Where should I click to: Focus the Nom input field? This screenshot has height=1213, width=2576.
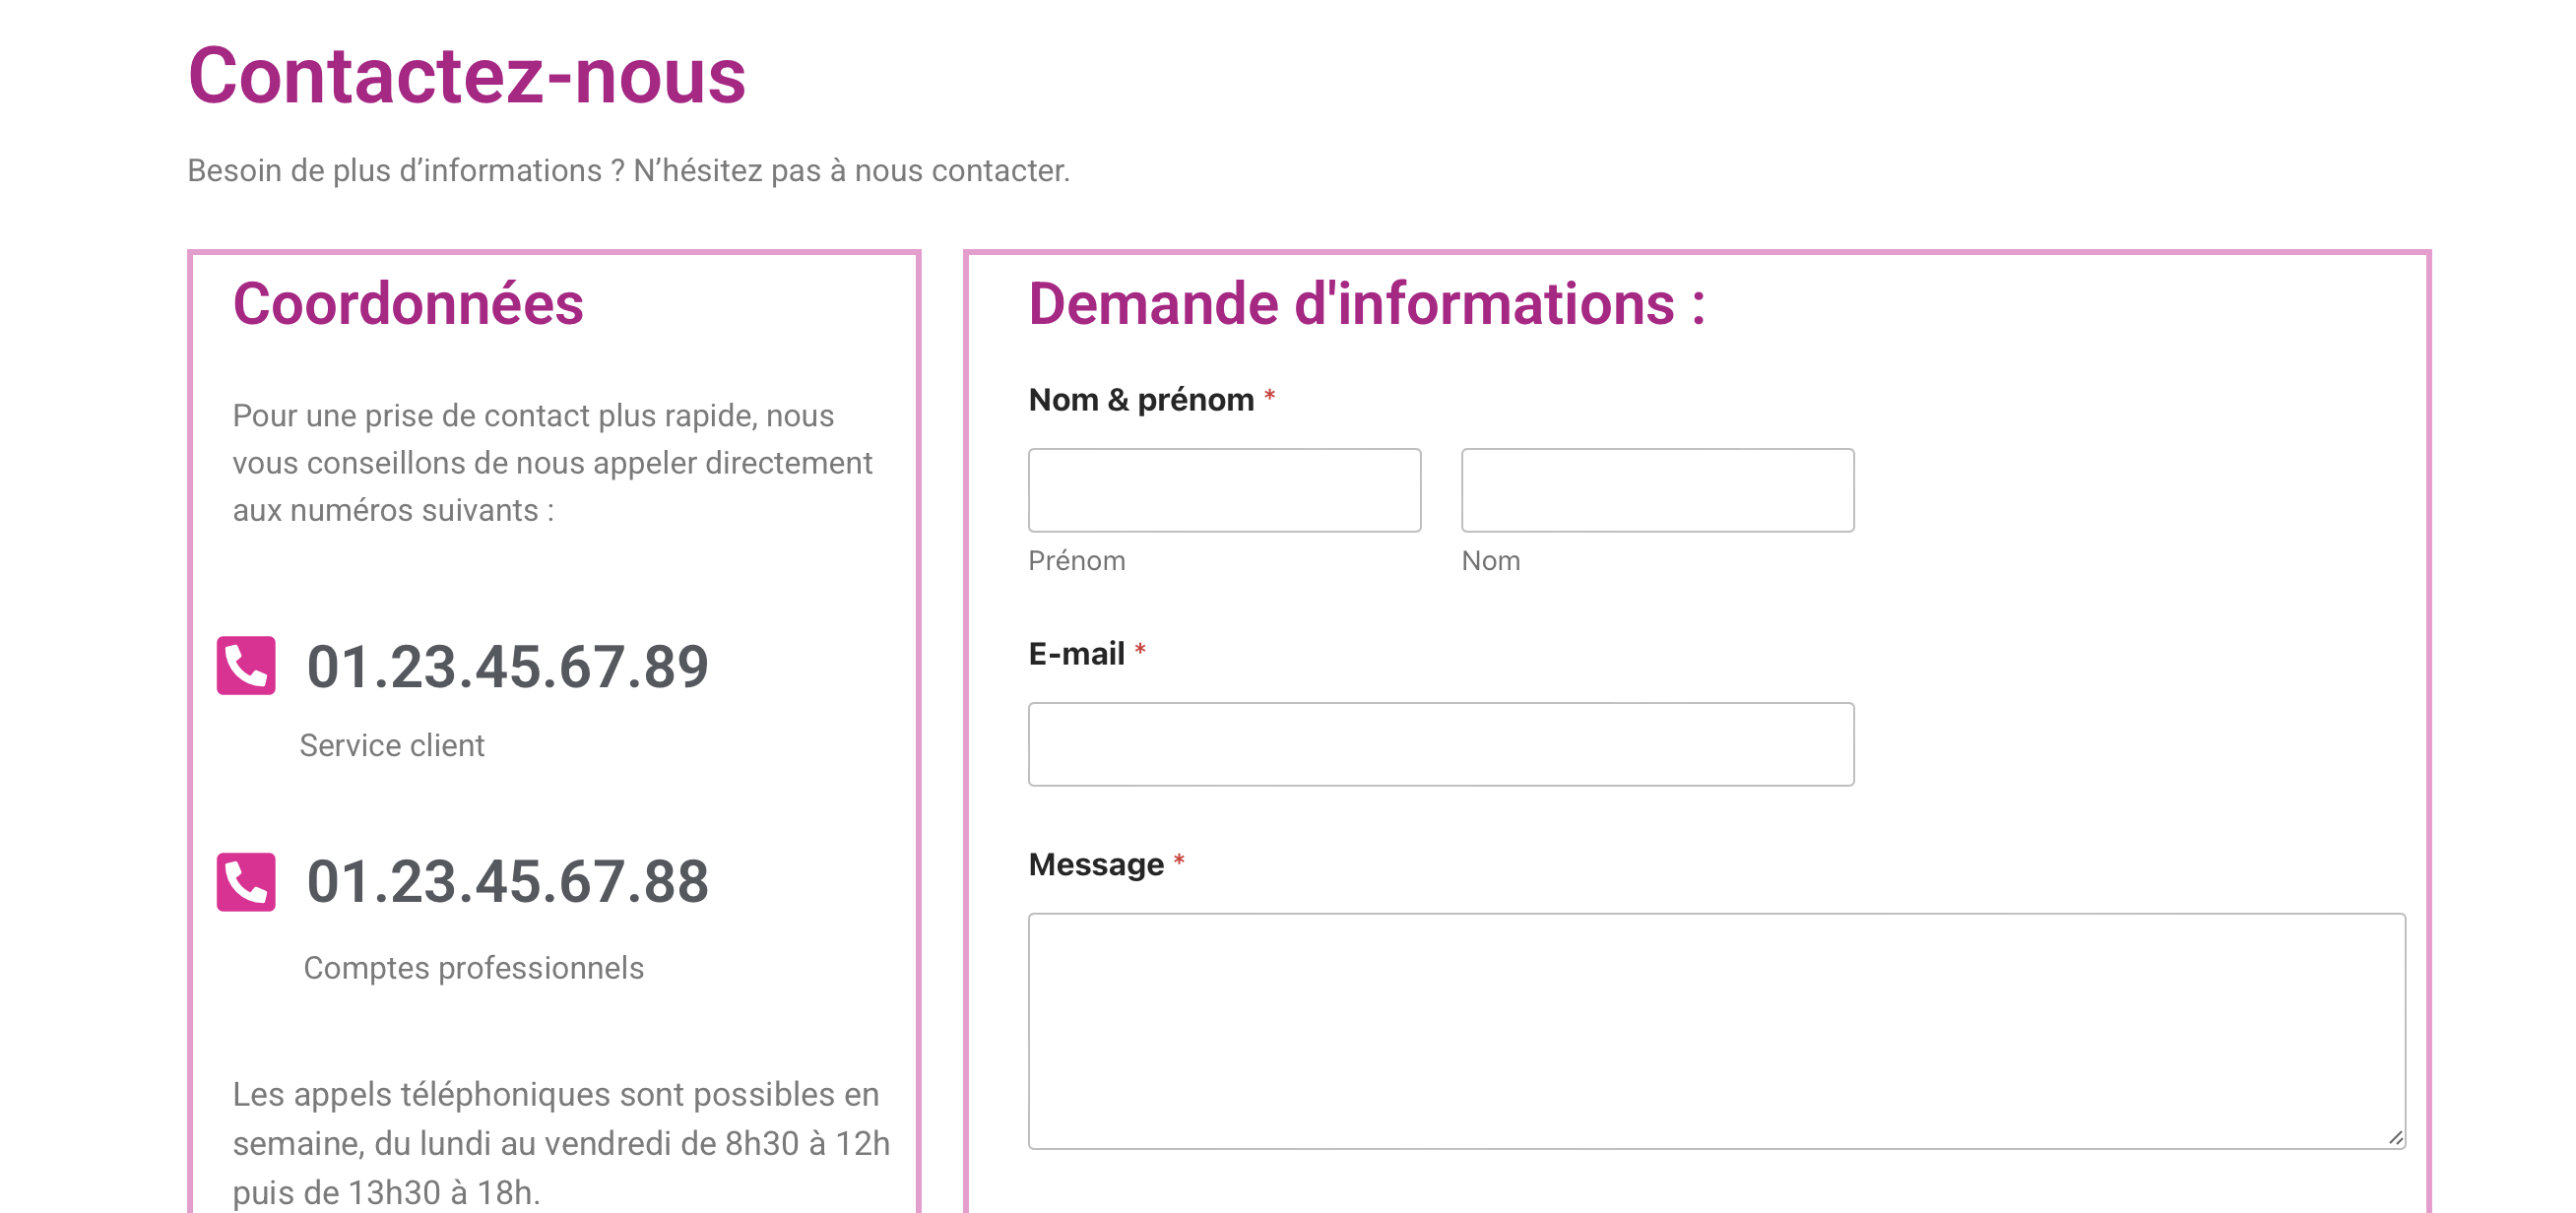(1657, 490)
